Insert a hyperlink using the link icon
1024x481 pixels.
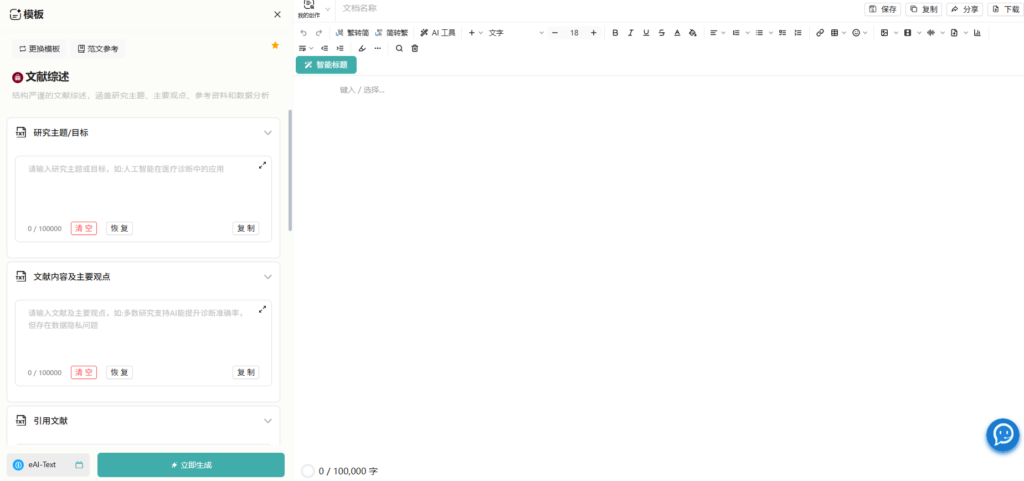pos(820,33)
